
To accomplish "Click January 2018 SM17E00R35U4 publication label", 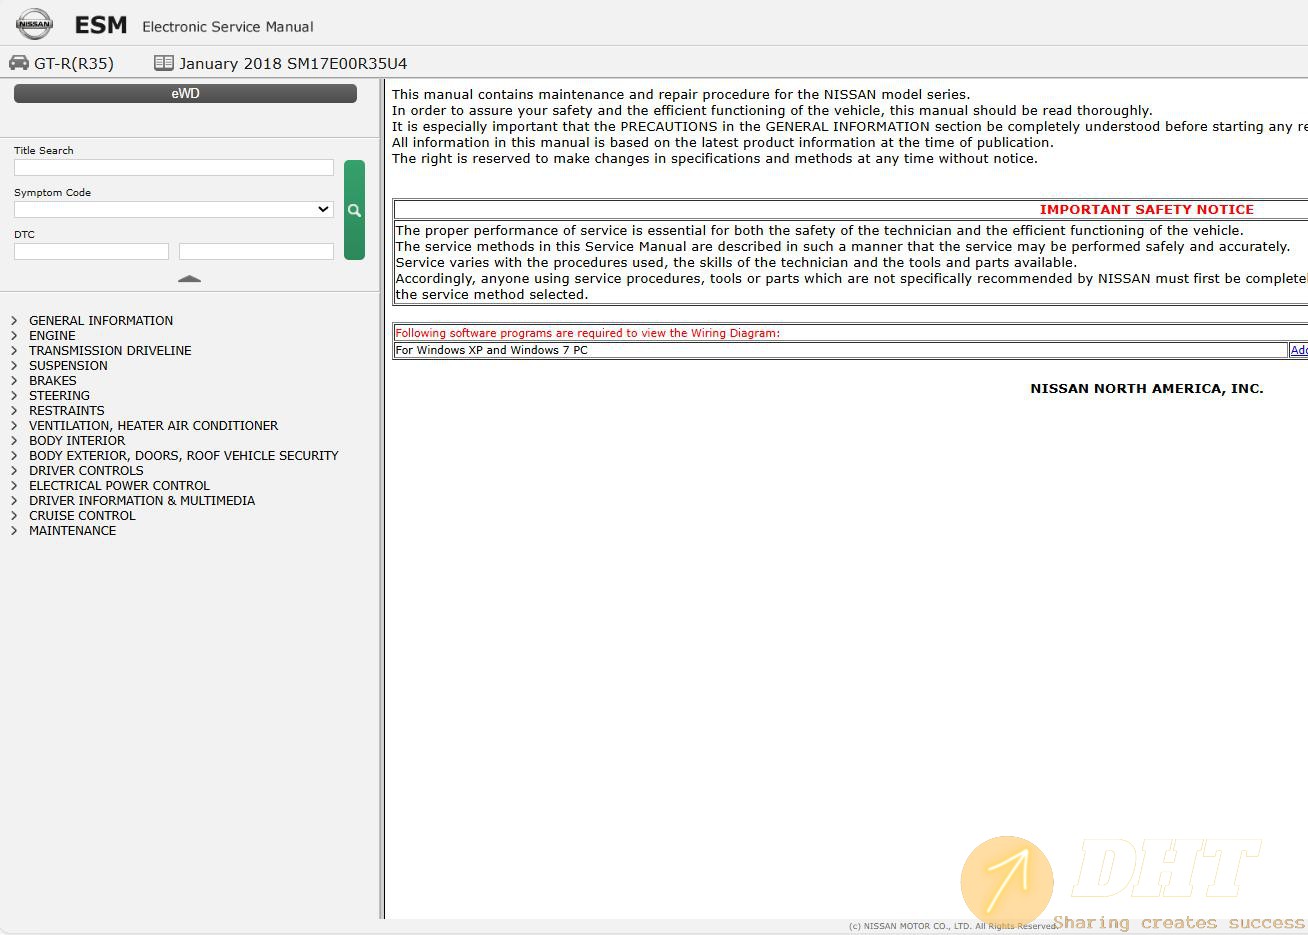I will 293,63.
